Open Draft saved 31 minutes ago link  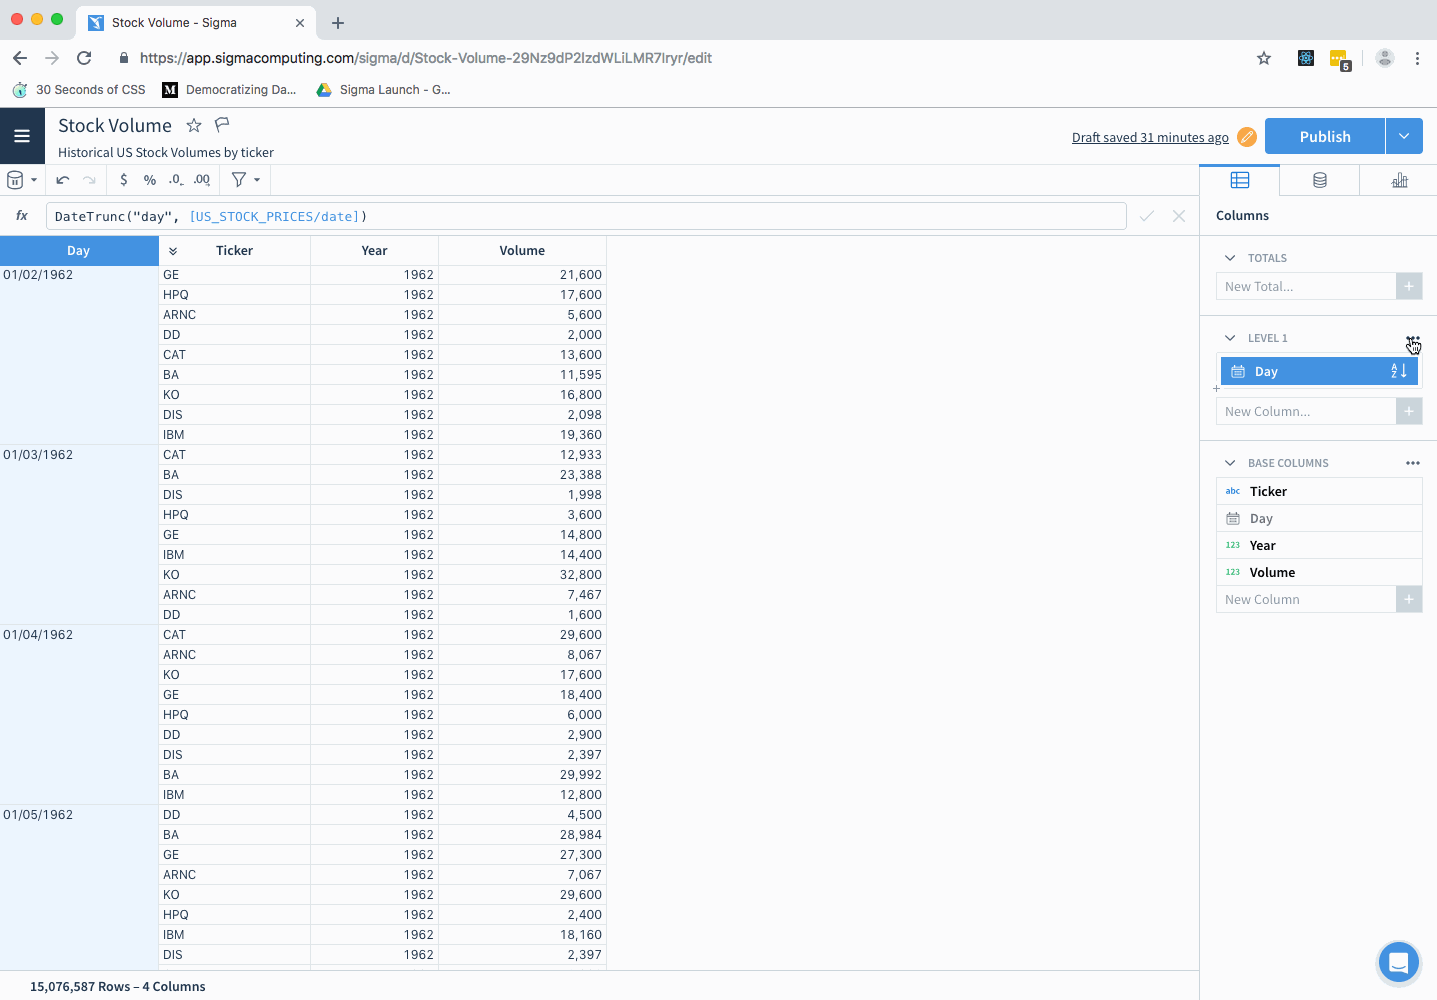click(1150, 138)
